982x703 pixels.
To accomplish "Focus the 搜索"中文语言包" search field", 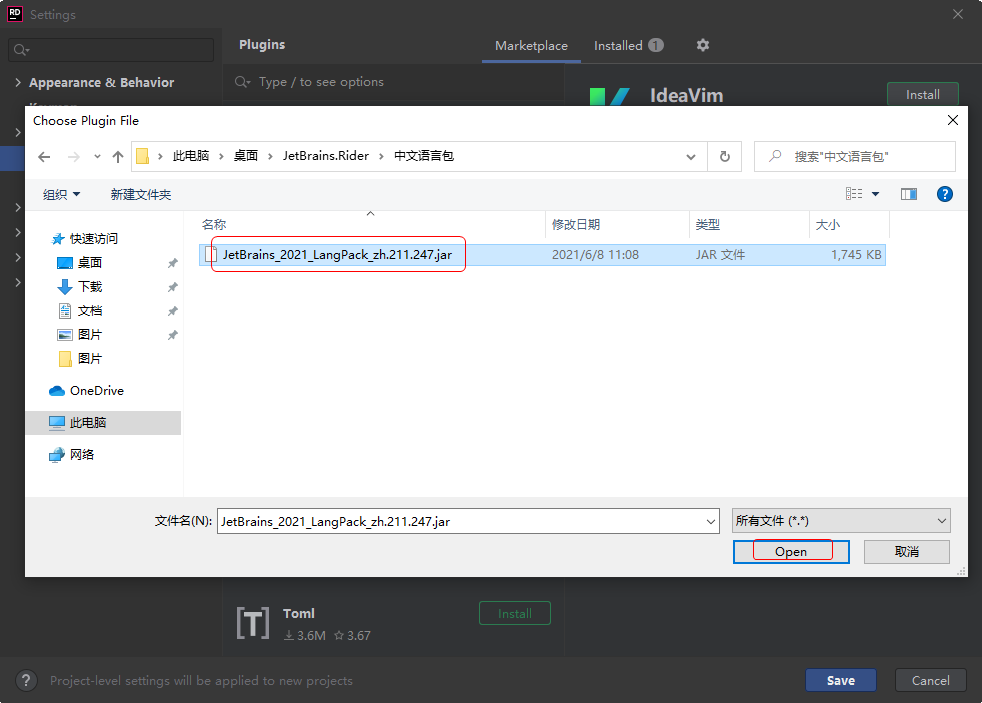I will [855, 157].
